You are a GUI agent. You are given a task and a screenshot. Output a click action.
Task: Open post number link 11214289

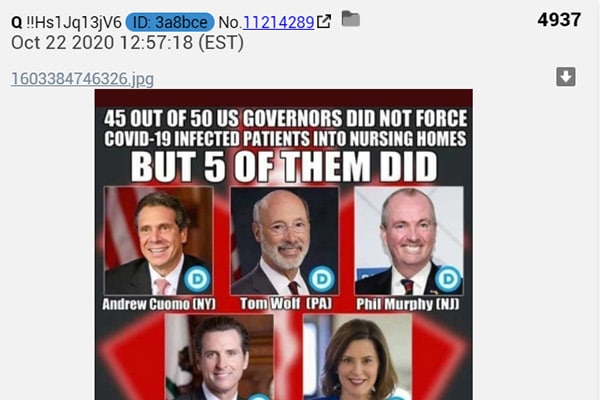[x=279, y=23]
